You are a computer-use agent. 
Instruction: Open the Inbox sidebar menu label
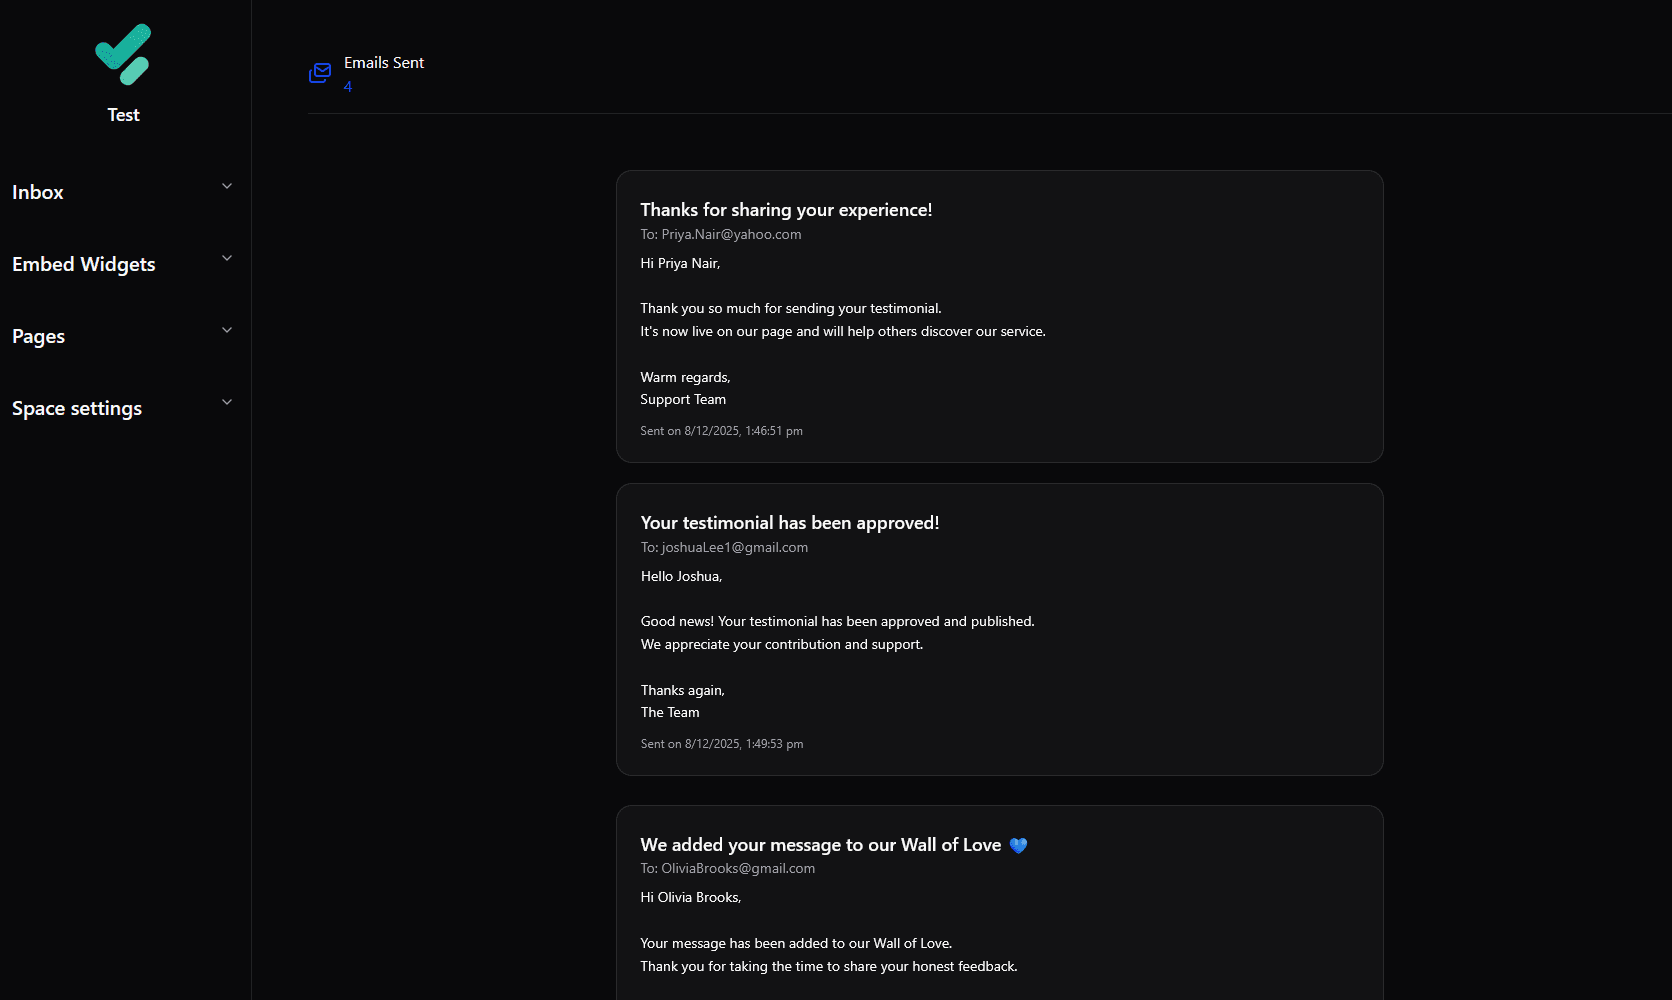pyautogui.click(x=38, y=192)
